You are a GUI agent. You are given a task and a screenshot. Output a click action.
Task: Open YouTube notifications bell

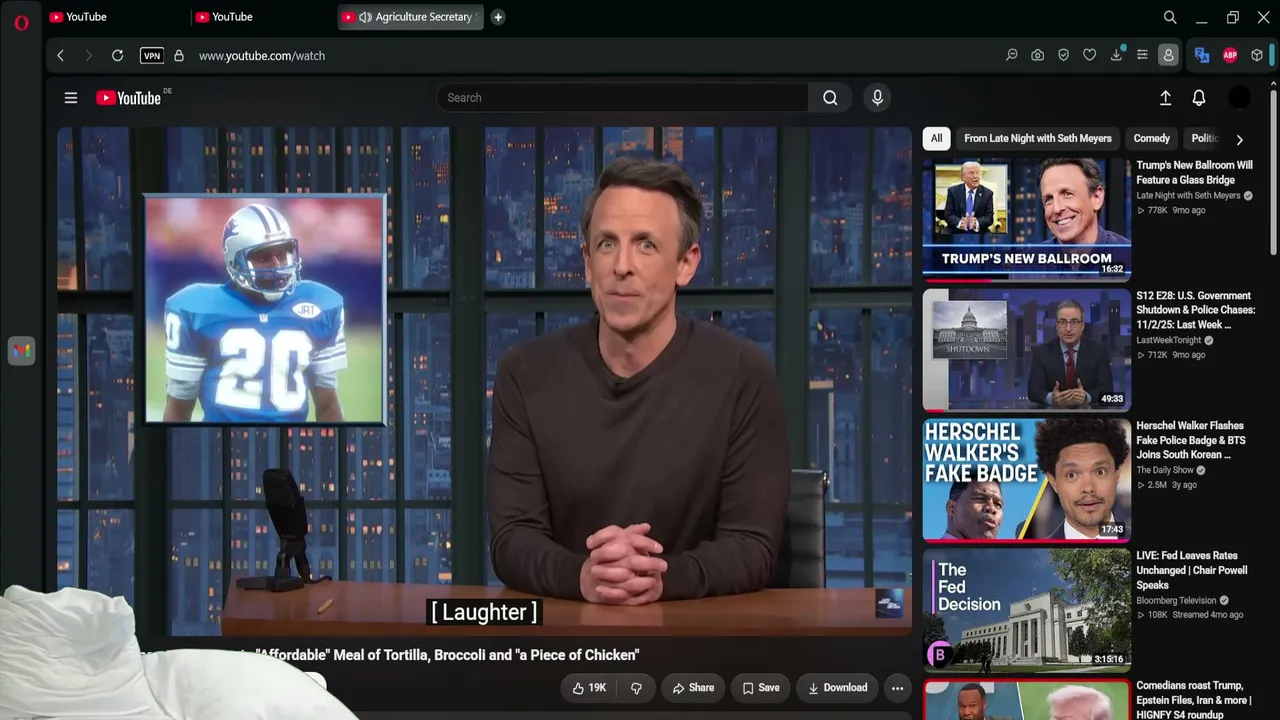tap(1199, 98)
